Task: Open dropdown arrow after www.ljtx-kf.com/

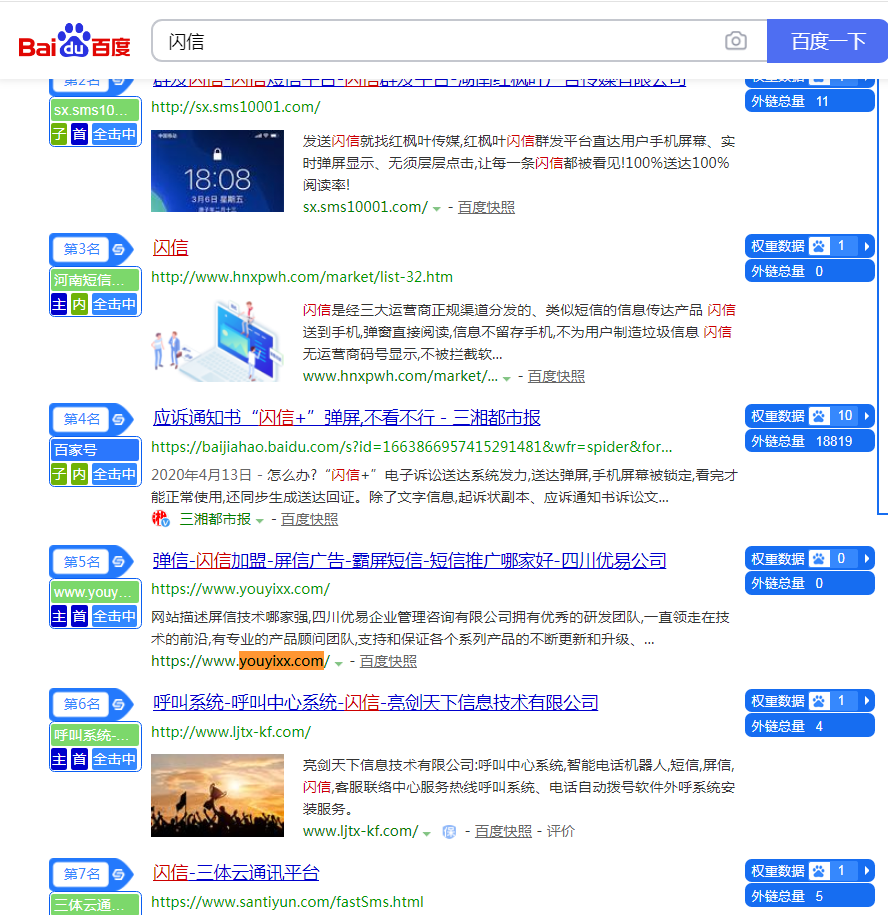Action: pyautogui.click(x=426, y=833)
